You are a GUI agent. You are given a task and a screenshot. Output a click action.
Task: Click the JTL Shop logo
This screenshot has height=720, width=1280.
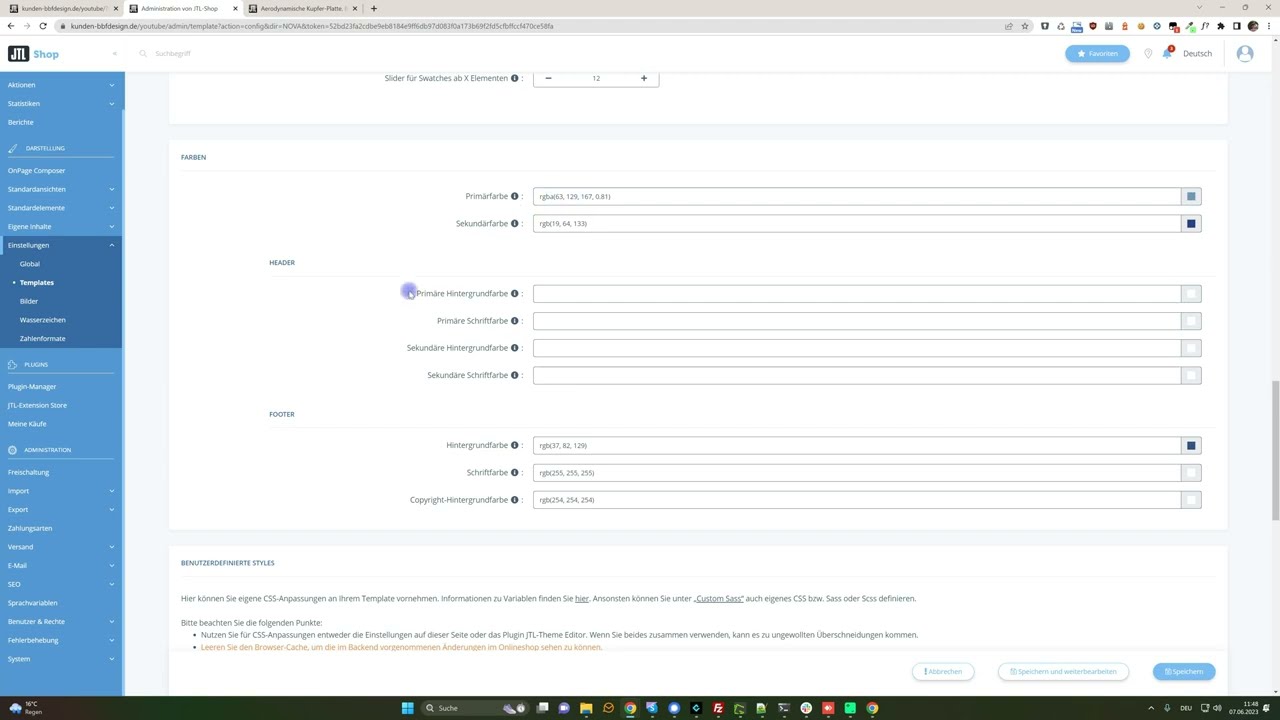pyautogui.click(x=33, y=54)
